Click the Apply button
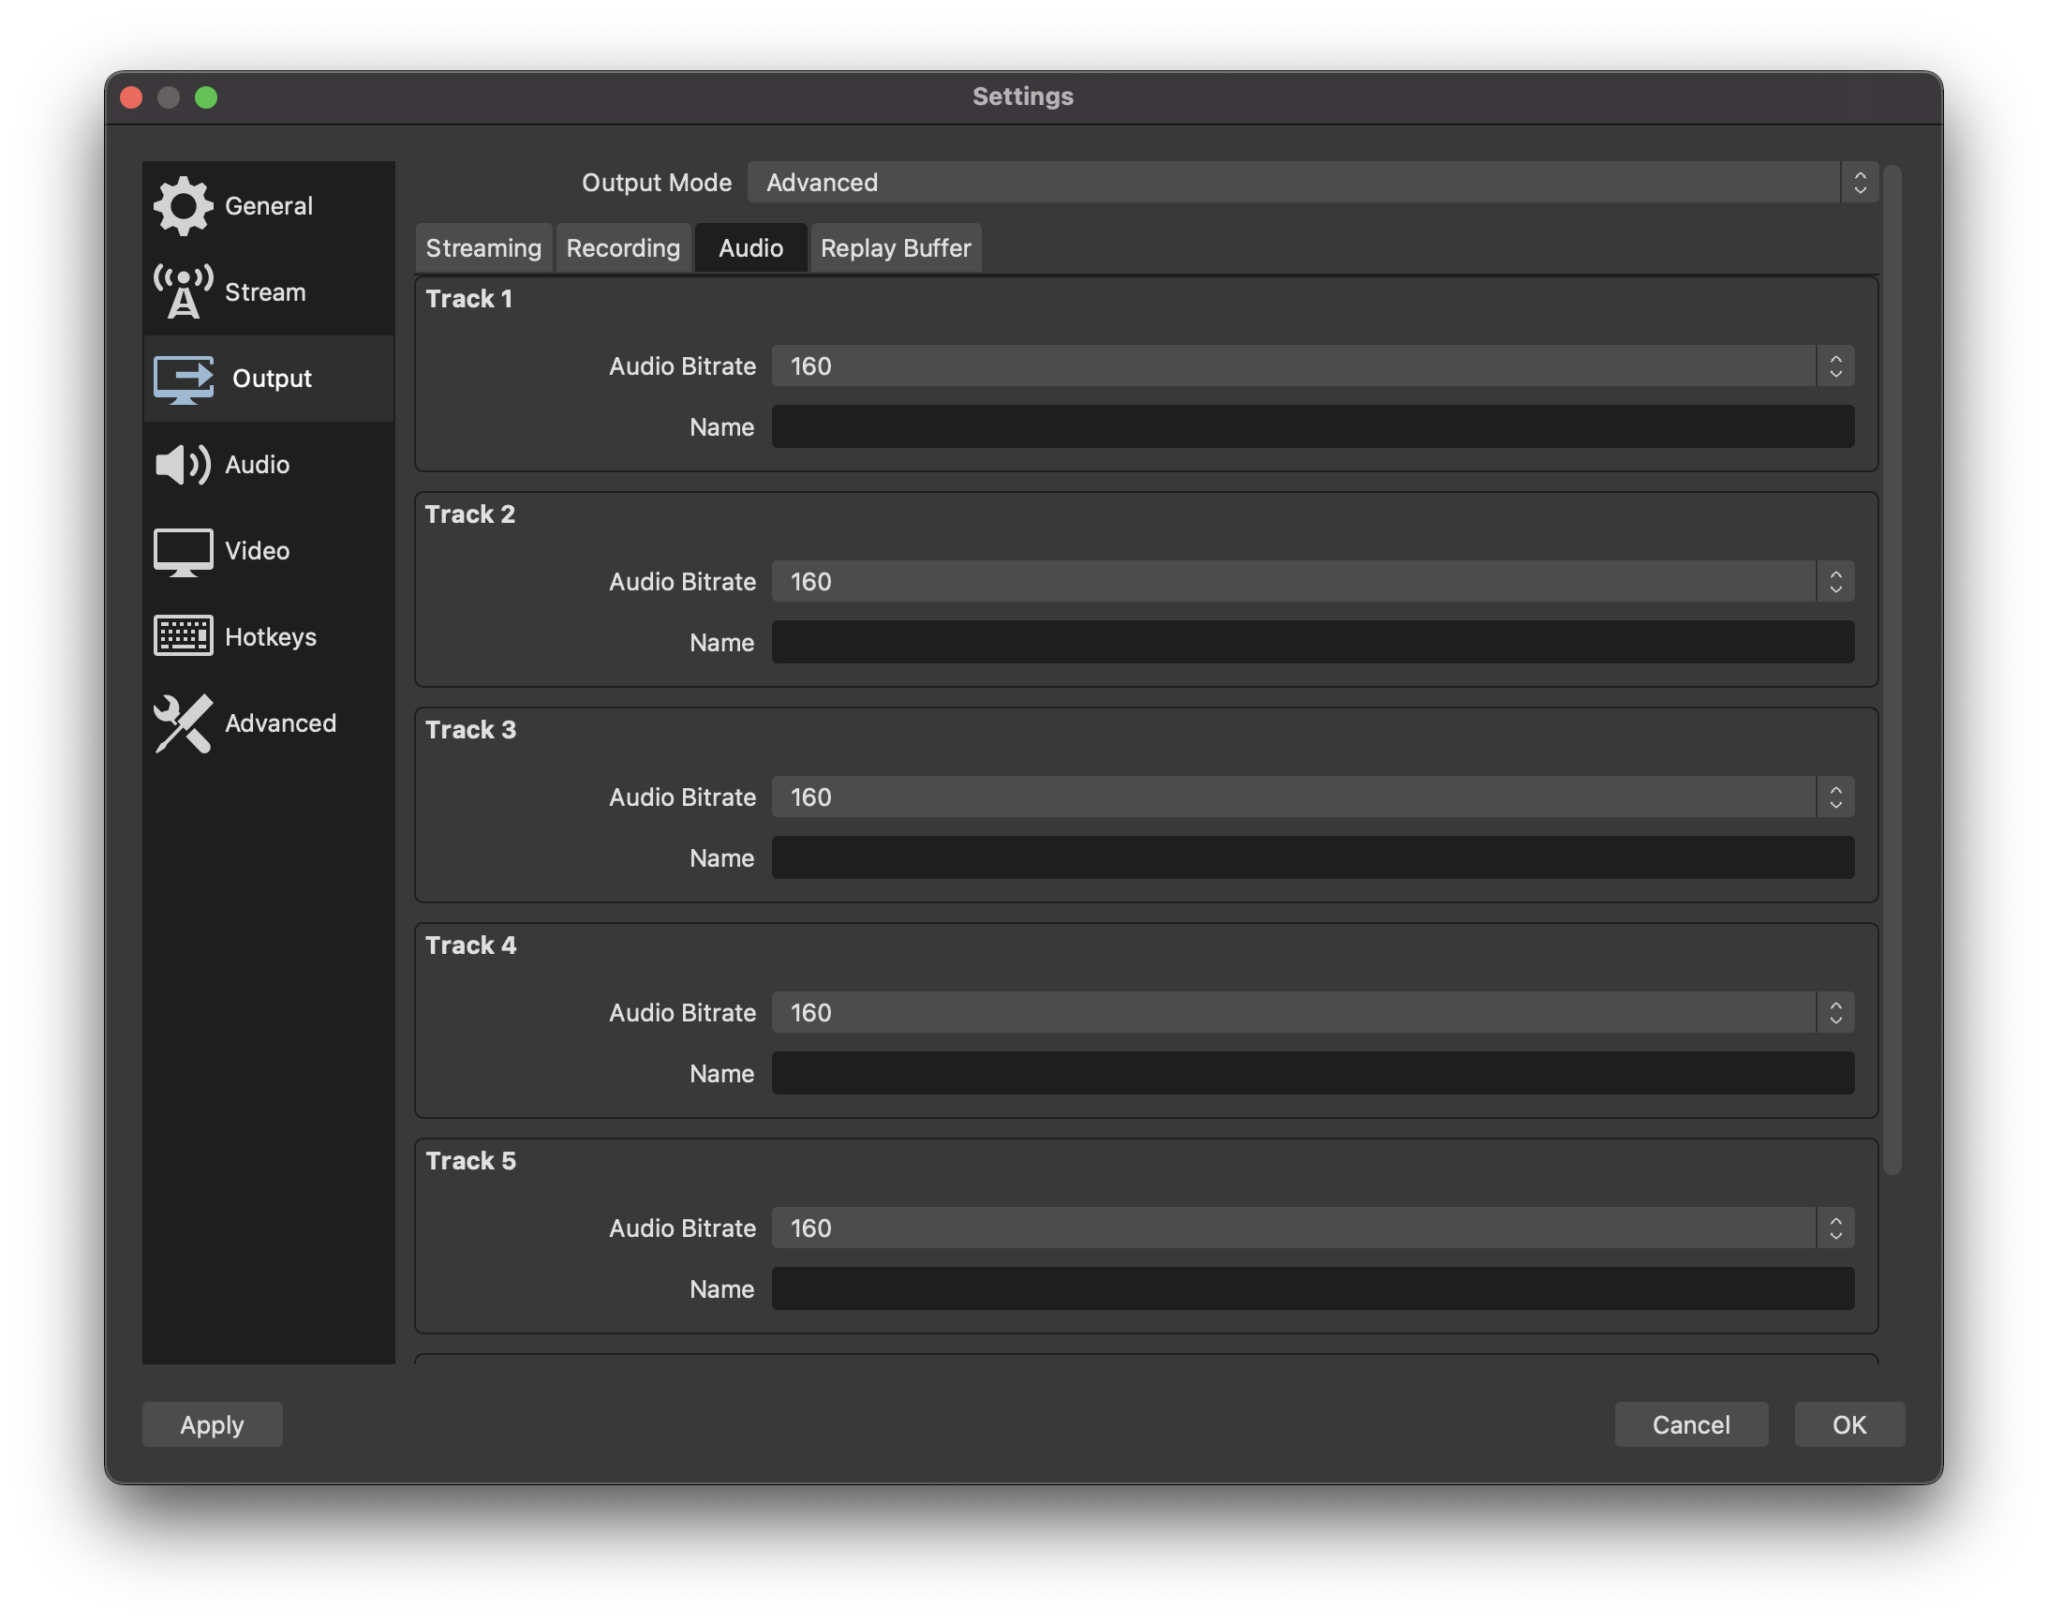 [212, 1424]
